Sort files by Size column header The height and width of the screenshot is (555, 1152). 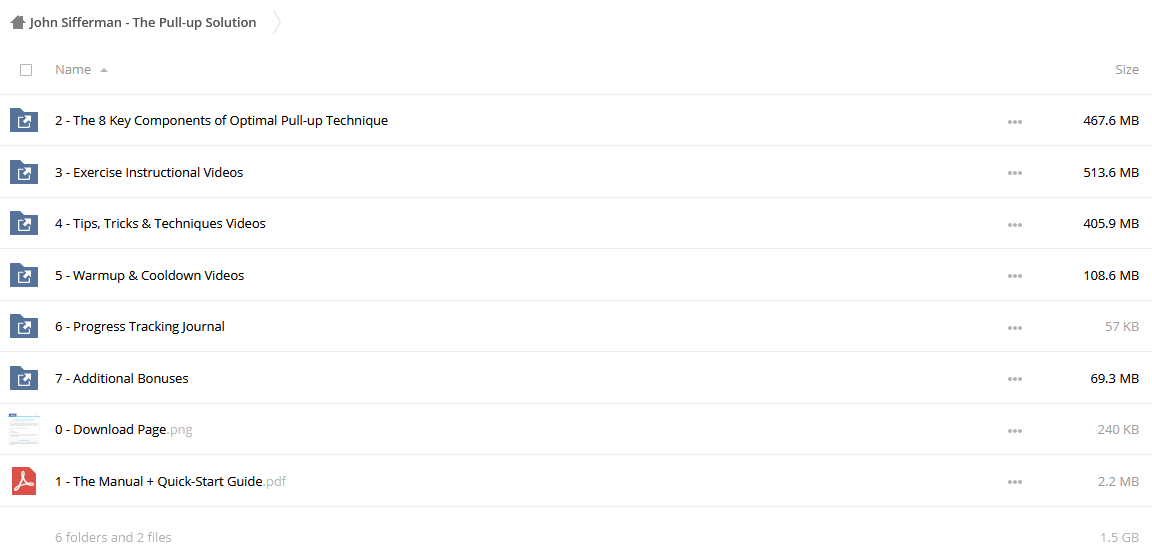click(1127, 70)
